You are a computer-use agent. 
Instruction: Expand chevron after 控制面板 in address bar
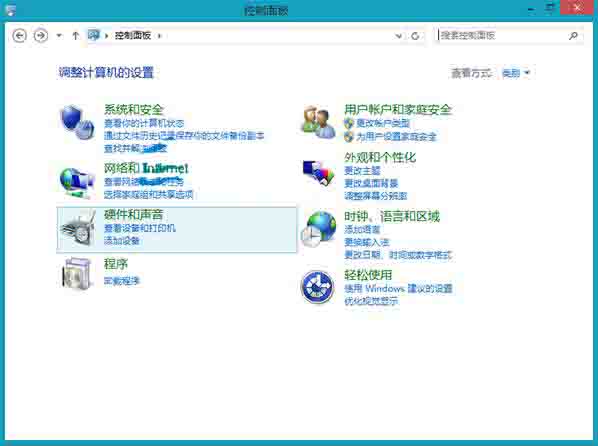pos(159,36)
